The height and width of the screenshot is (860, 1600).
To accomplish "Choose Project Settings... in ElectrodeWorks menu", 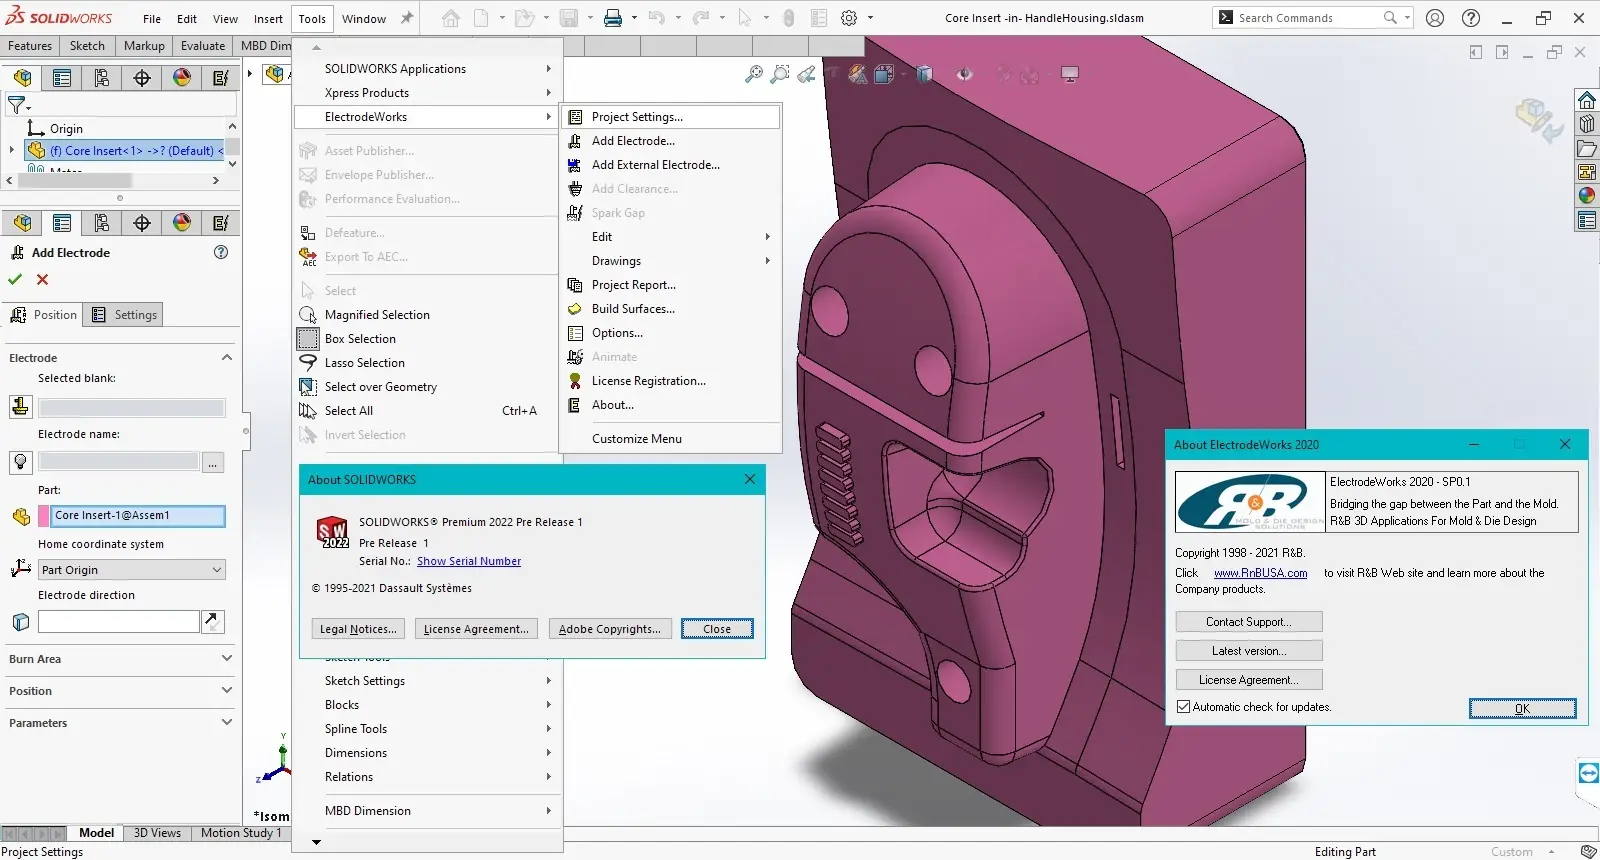I will click(671, 117).
